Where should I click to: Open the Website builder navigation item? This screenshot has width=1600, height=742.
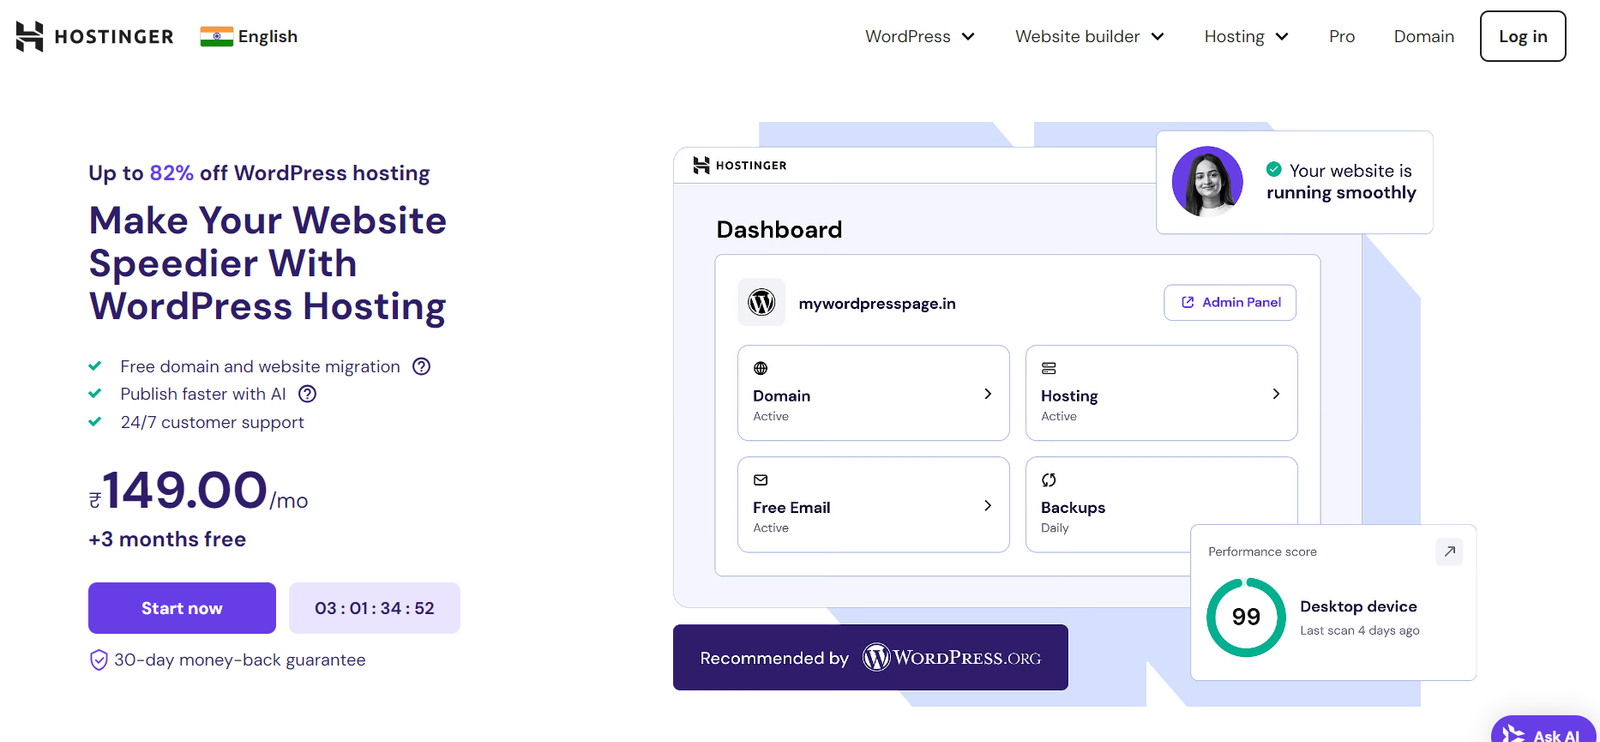(1077, 37)
